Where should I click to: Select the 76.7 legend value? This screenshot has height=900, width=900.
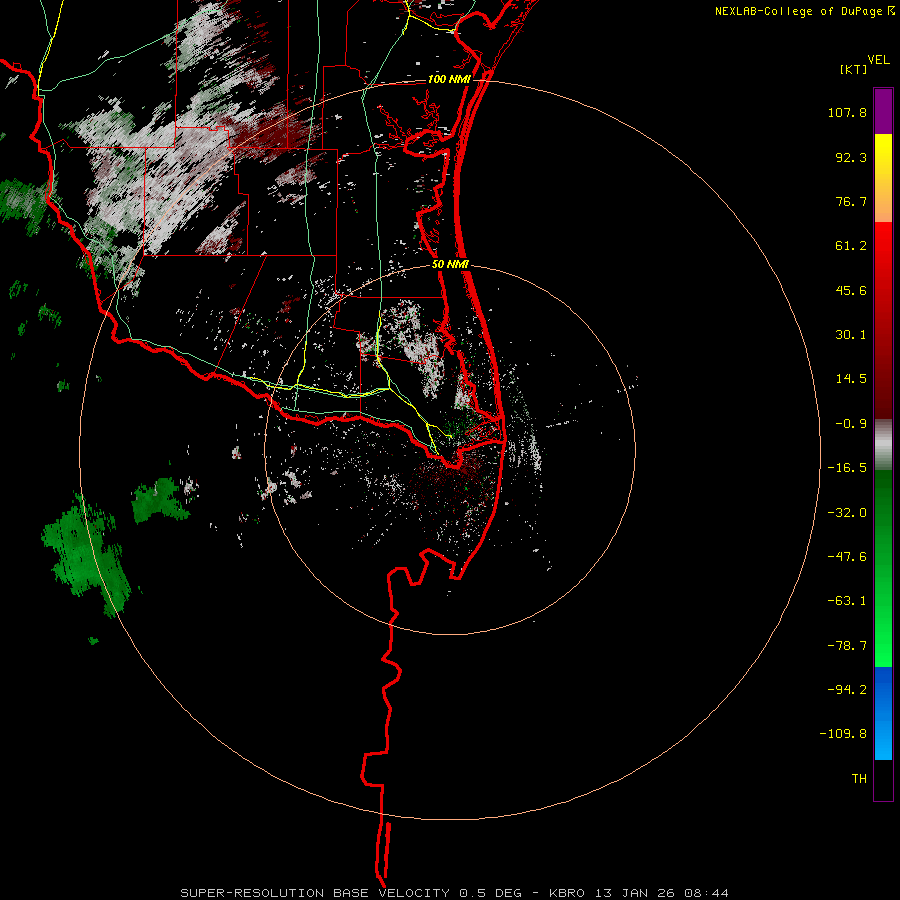(x=851, y=201)
